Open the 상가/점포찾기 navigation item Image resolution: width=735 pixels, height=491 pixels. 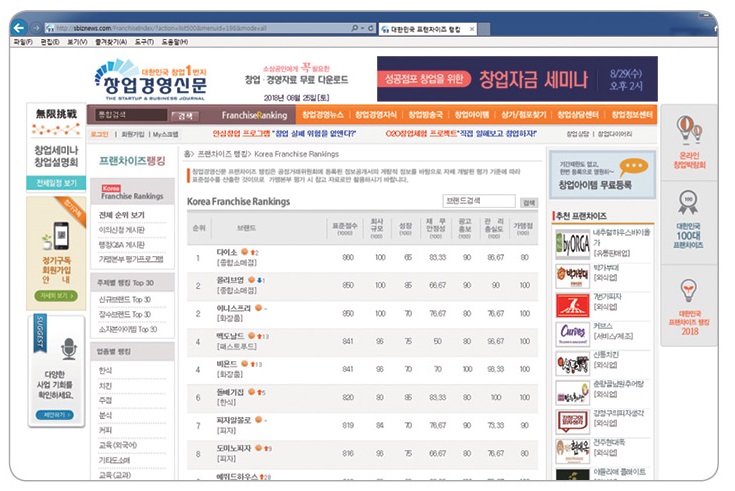pos(524,115)
